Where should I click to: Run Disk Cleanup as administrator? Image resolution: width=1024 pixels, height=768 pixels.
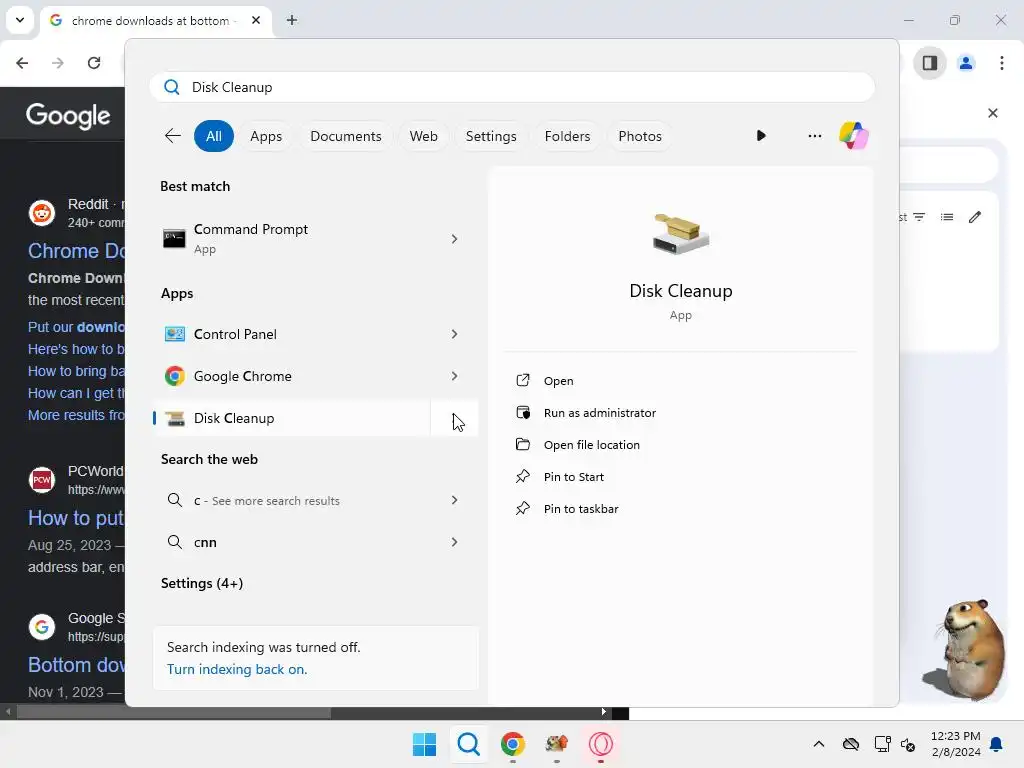pos(599,413)
